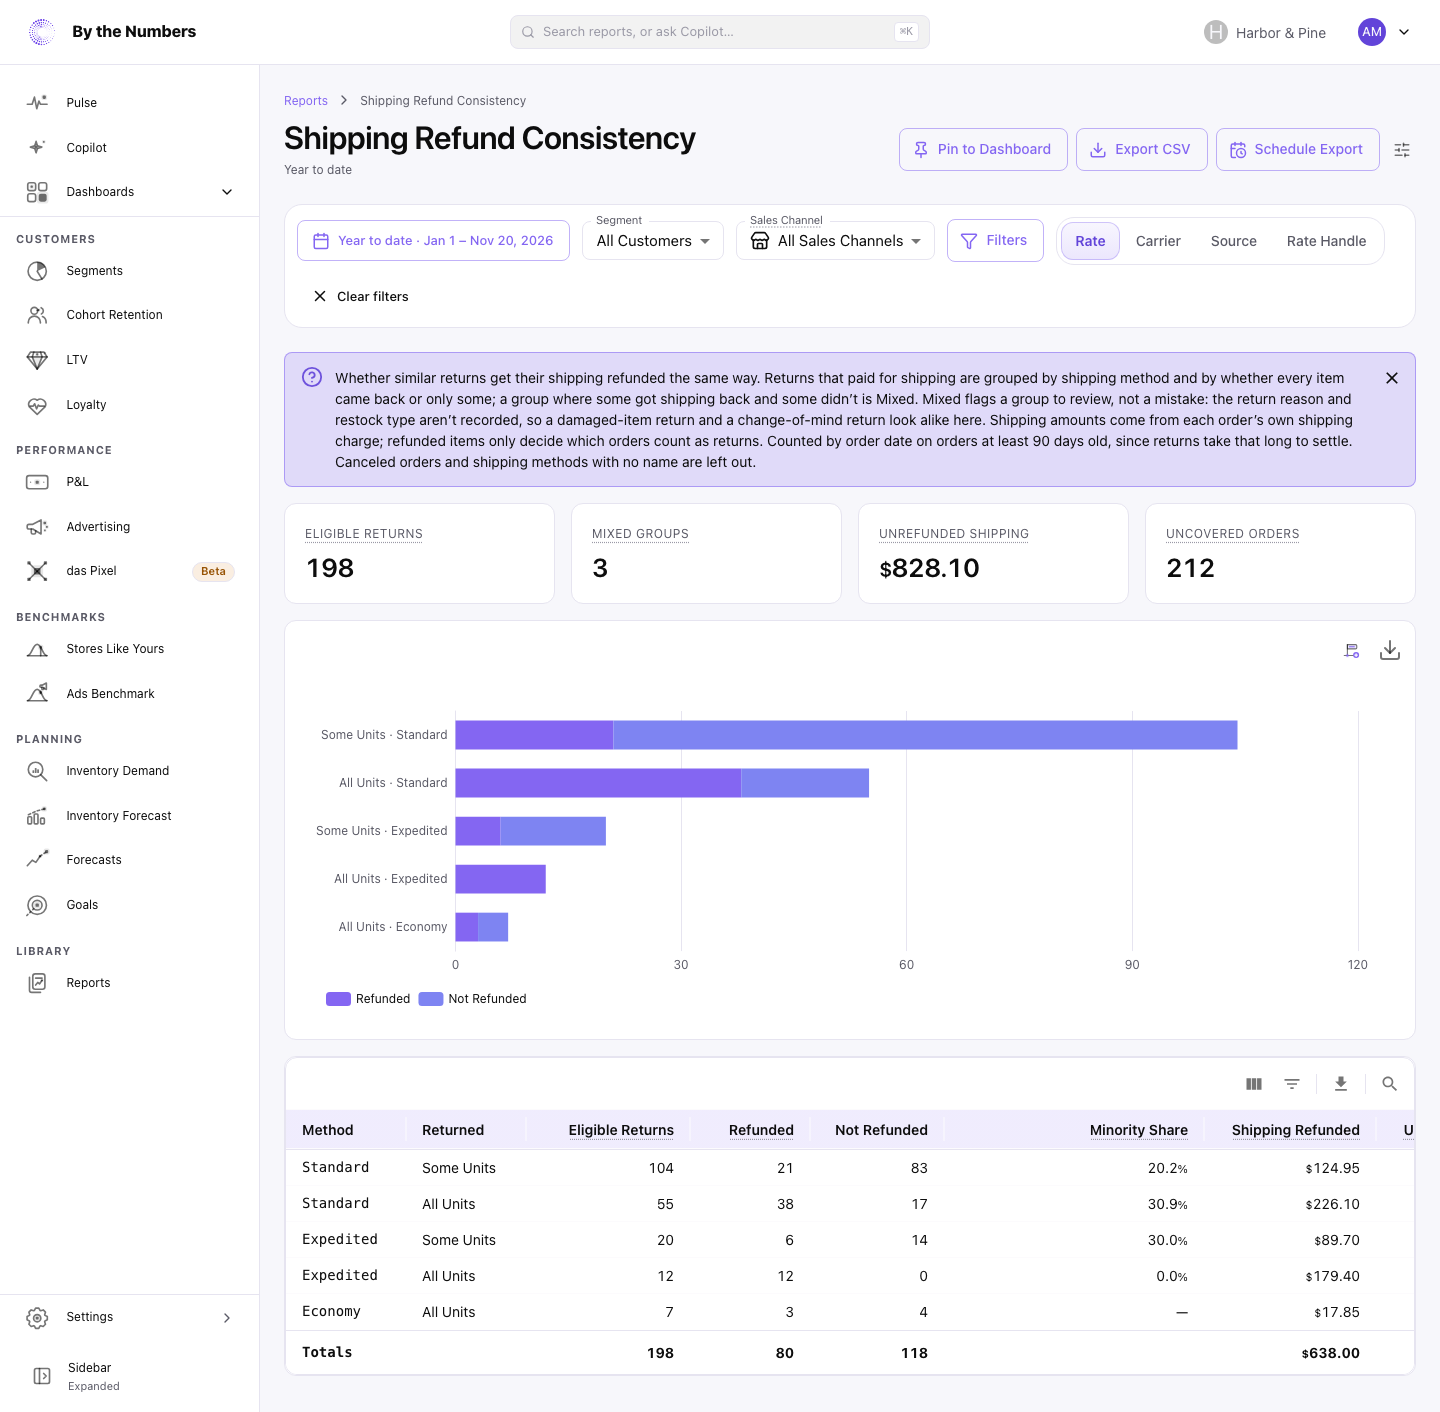Image resolution: width=1440 pixels, height=1412 pixels.
Task: Switch grouping to Source
Action: pos(1234,241)
